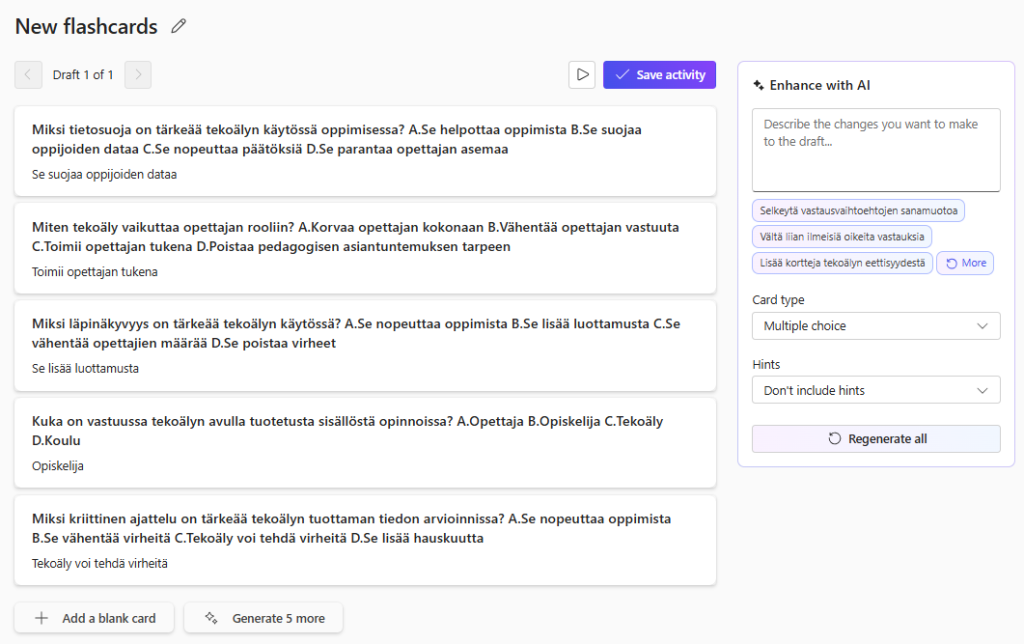The width and height of the screenshot is (1024, 644).
Task: Type in the AI changes description box
Action: coord(875,149)
